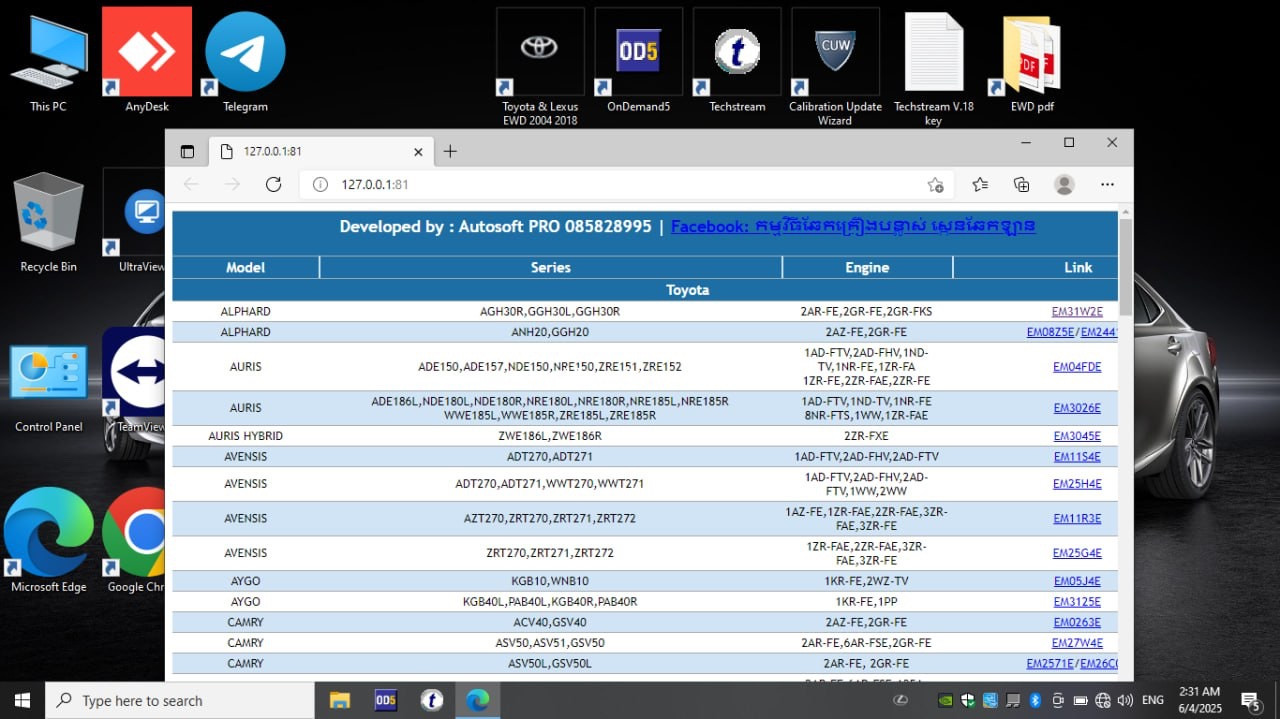Open the Toyota & Lexus EWD shortcut
Image resolution: width=1280 pixels, height=719 pixels.
click(x=540, y=67)
